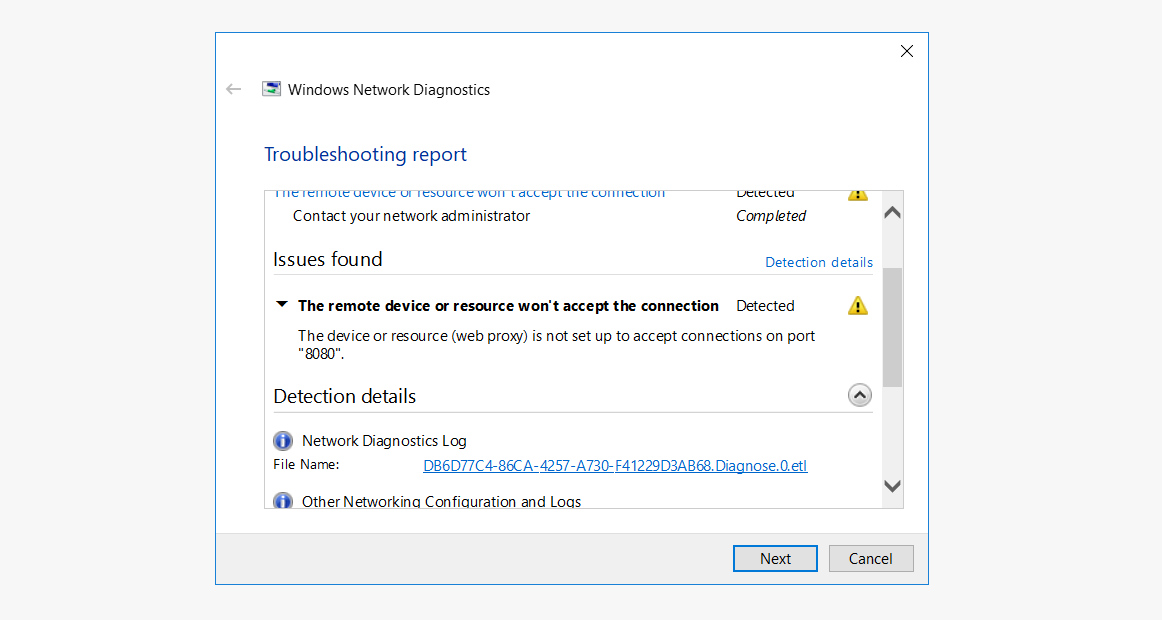Click the back arrow in the header

tap(234, 89)
